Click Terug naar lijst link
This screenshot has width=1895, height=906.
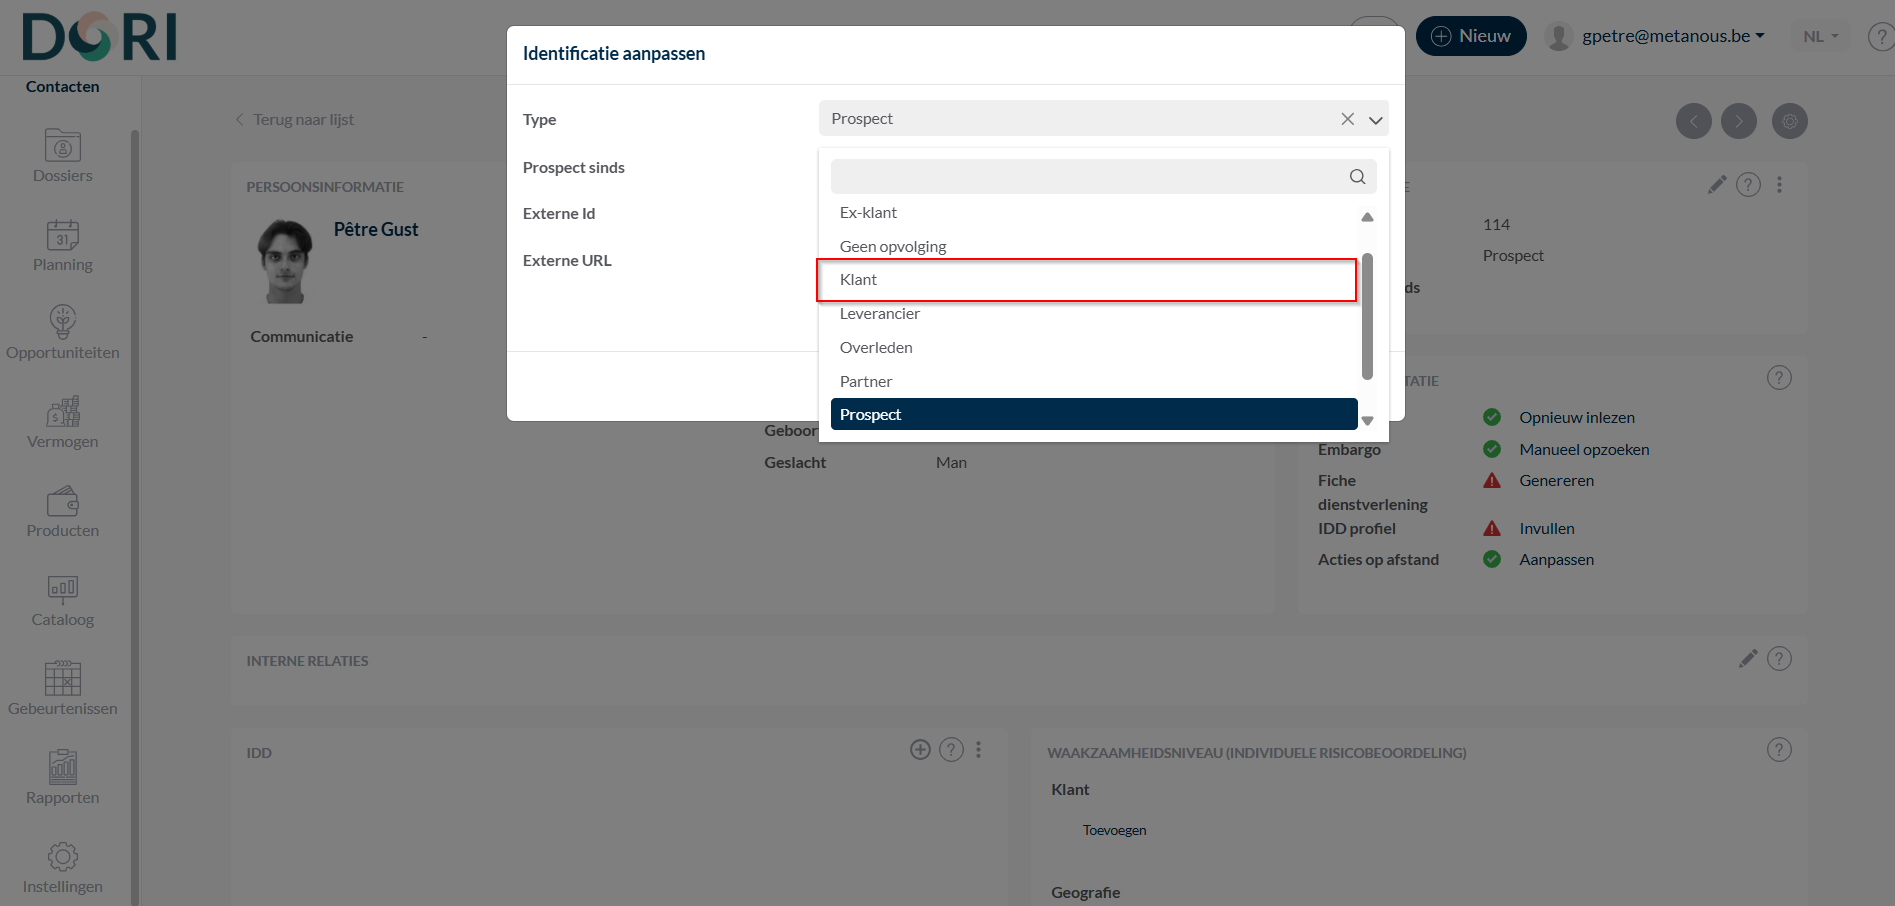[303, 120]
